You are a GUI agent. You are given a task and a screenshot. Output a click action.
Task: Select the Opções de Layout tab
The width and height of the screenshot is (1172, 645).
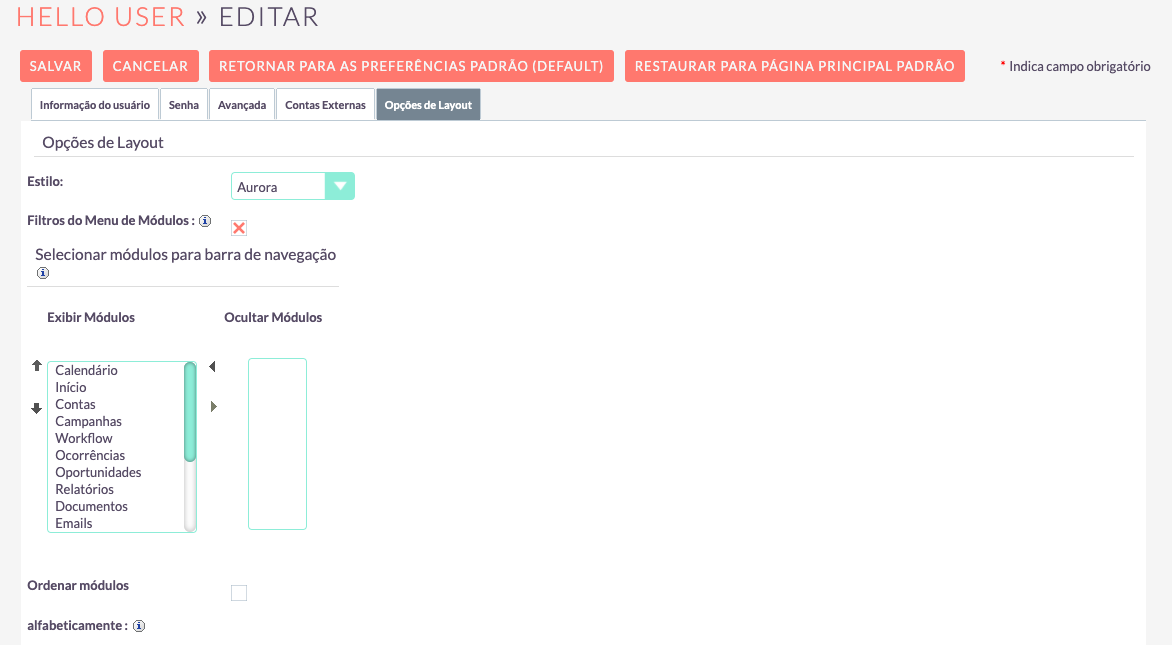428,105
